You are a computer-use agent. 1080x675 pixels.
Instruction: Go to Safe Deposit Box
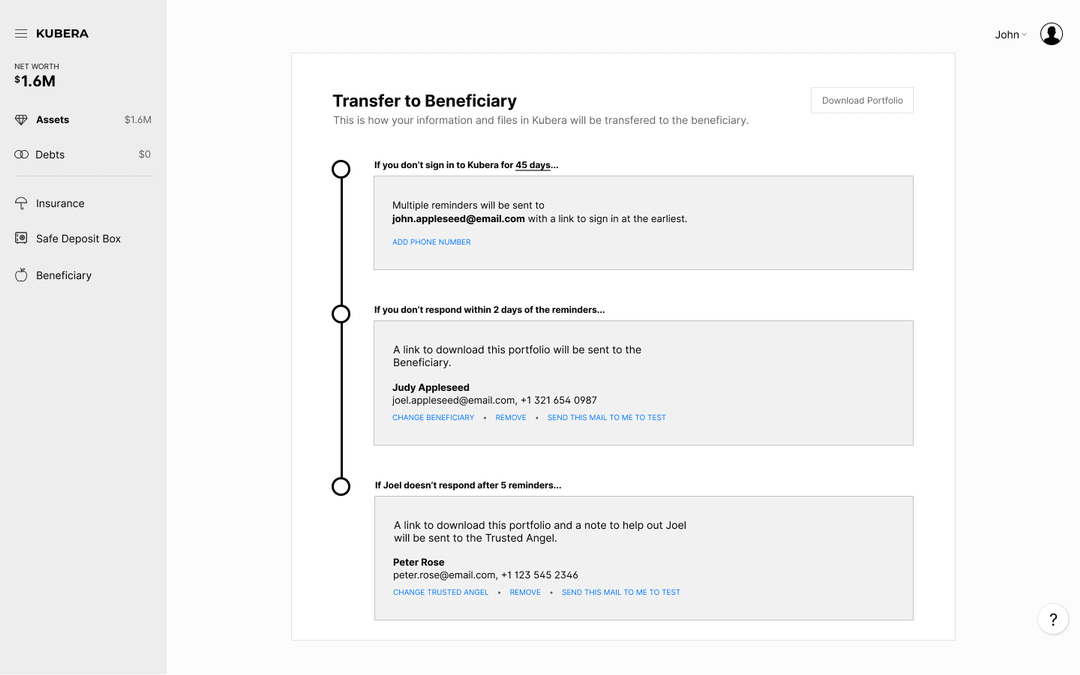point(78,239)
